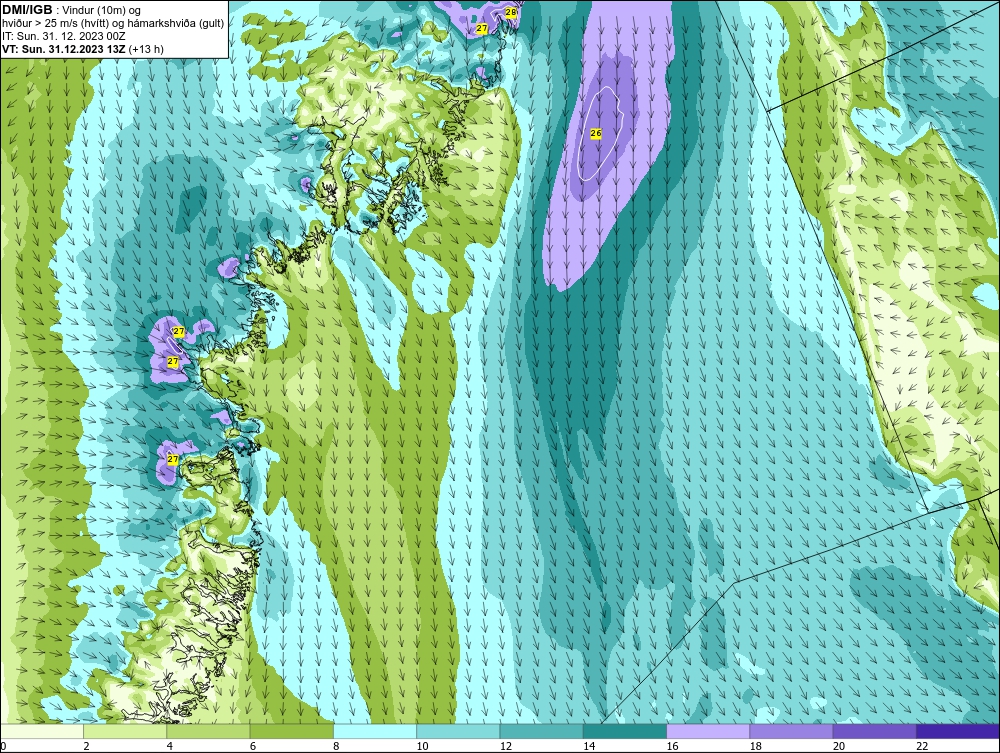Click the yellow 28 gust label at map top

click(x=511, y=11)
